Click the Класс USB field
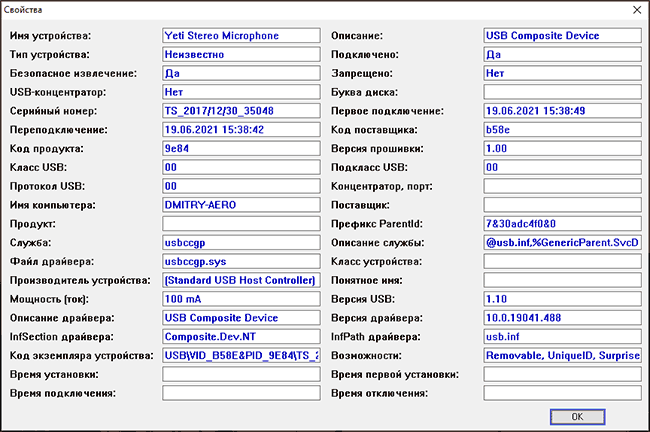The width and height of the screenshot is (650, 432). pos(241,167)
